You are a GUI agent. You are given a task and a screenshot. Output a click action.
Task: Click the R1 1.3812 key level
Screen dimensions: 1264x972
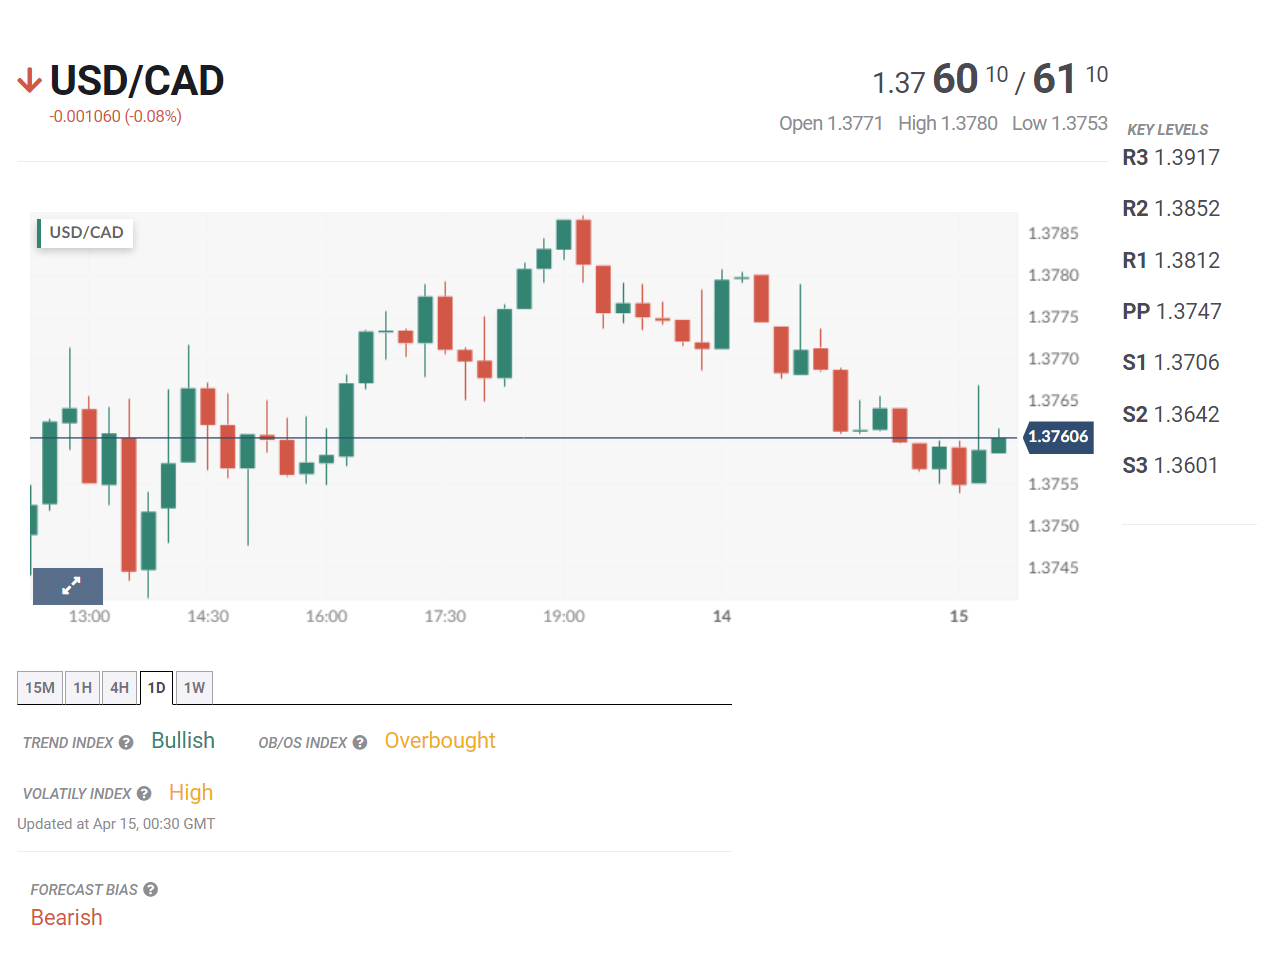pyautogui.click(x=1171, y=260)
